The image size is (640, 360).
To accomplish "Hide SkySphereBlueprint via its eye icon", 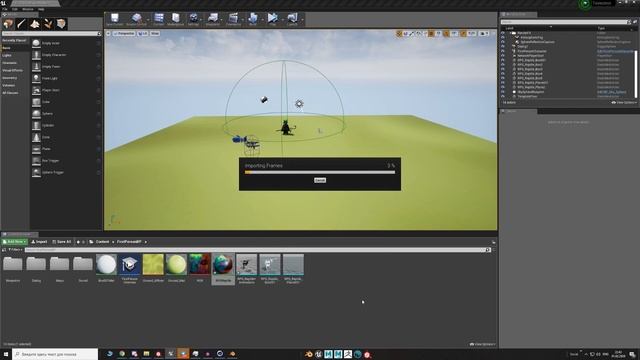I will point(503,92).
